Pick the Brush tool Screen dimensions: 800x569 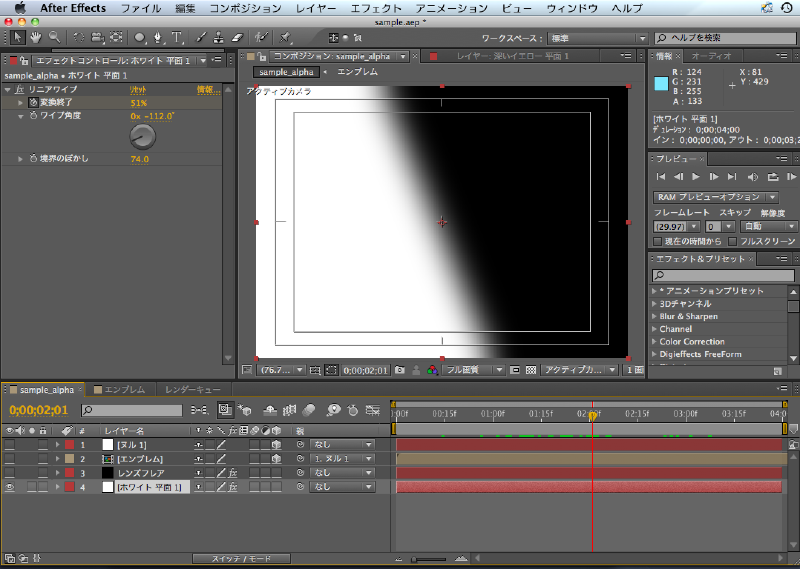point(201,37)
